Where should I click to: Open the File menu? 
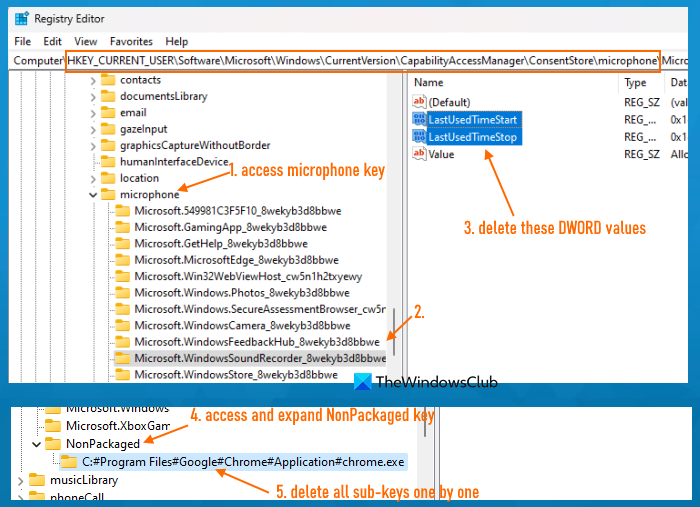(22, 42)
